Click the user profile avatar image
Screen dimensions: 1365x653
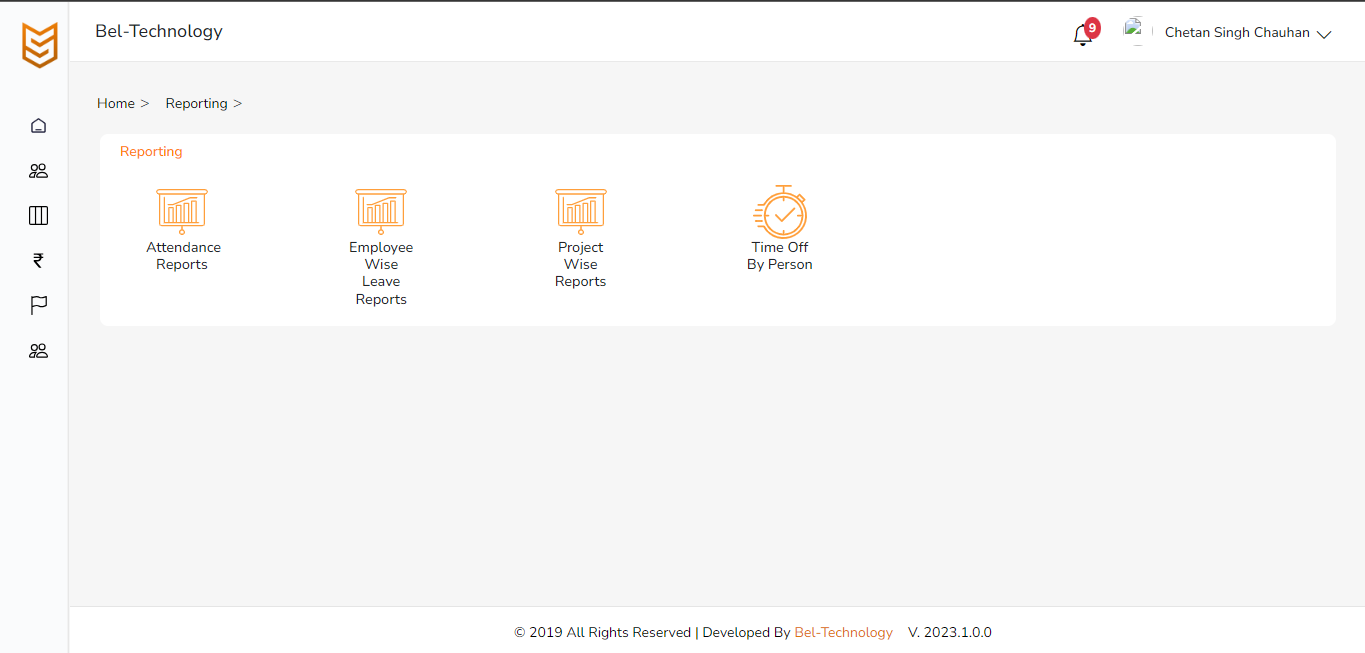tap(1134, 31)
